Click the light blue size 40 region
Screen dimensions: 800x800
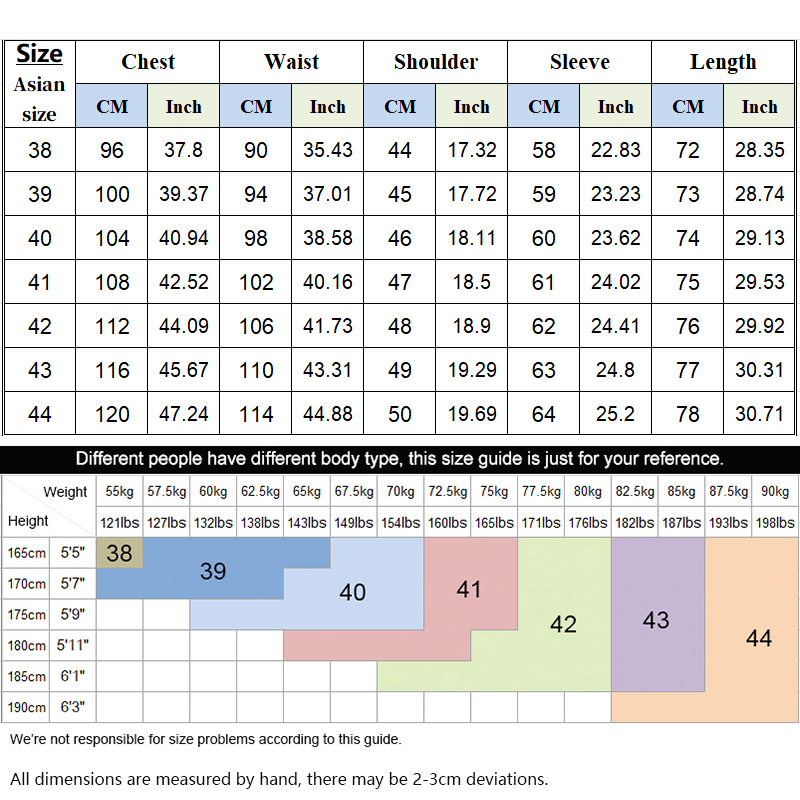click(x=352, y=592)
